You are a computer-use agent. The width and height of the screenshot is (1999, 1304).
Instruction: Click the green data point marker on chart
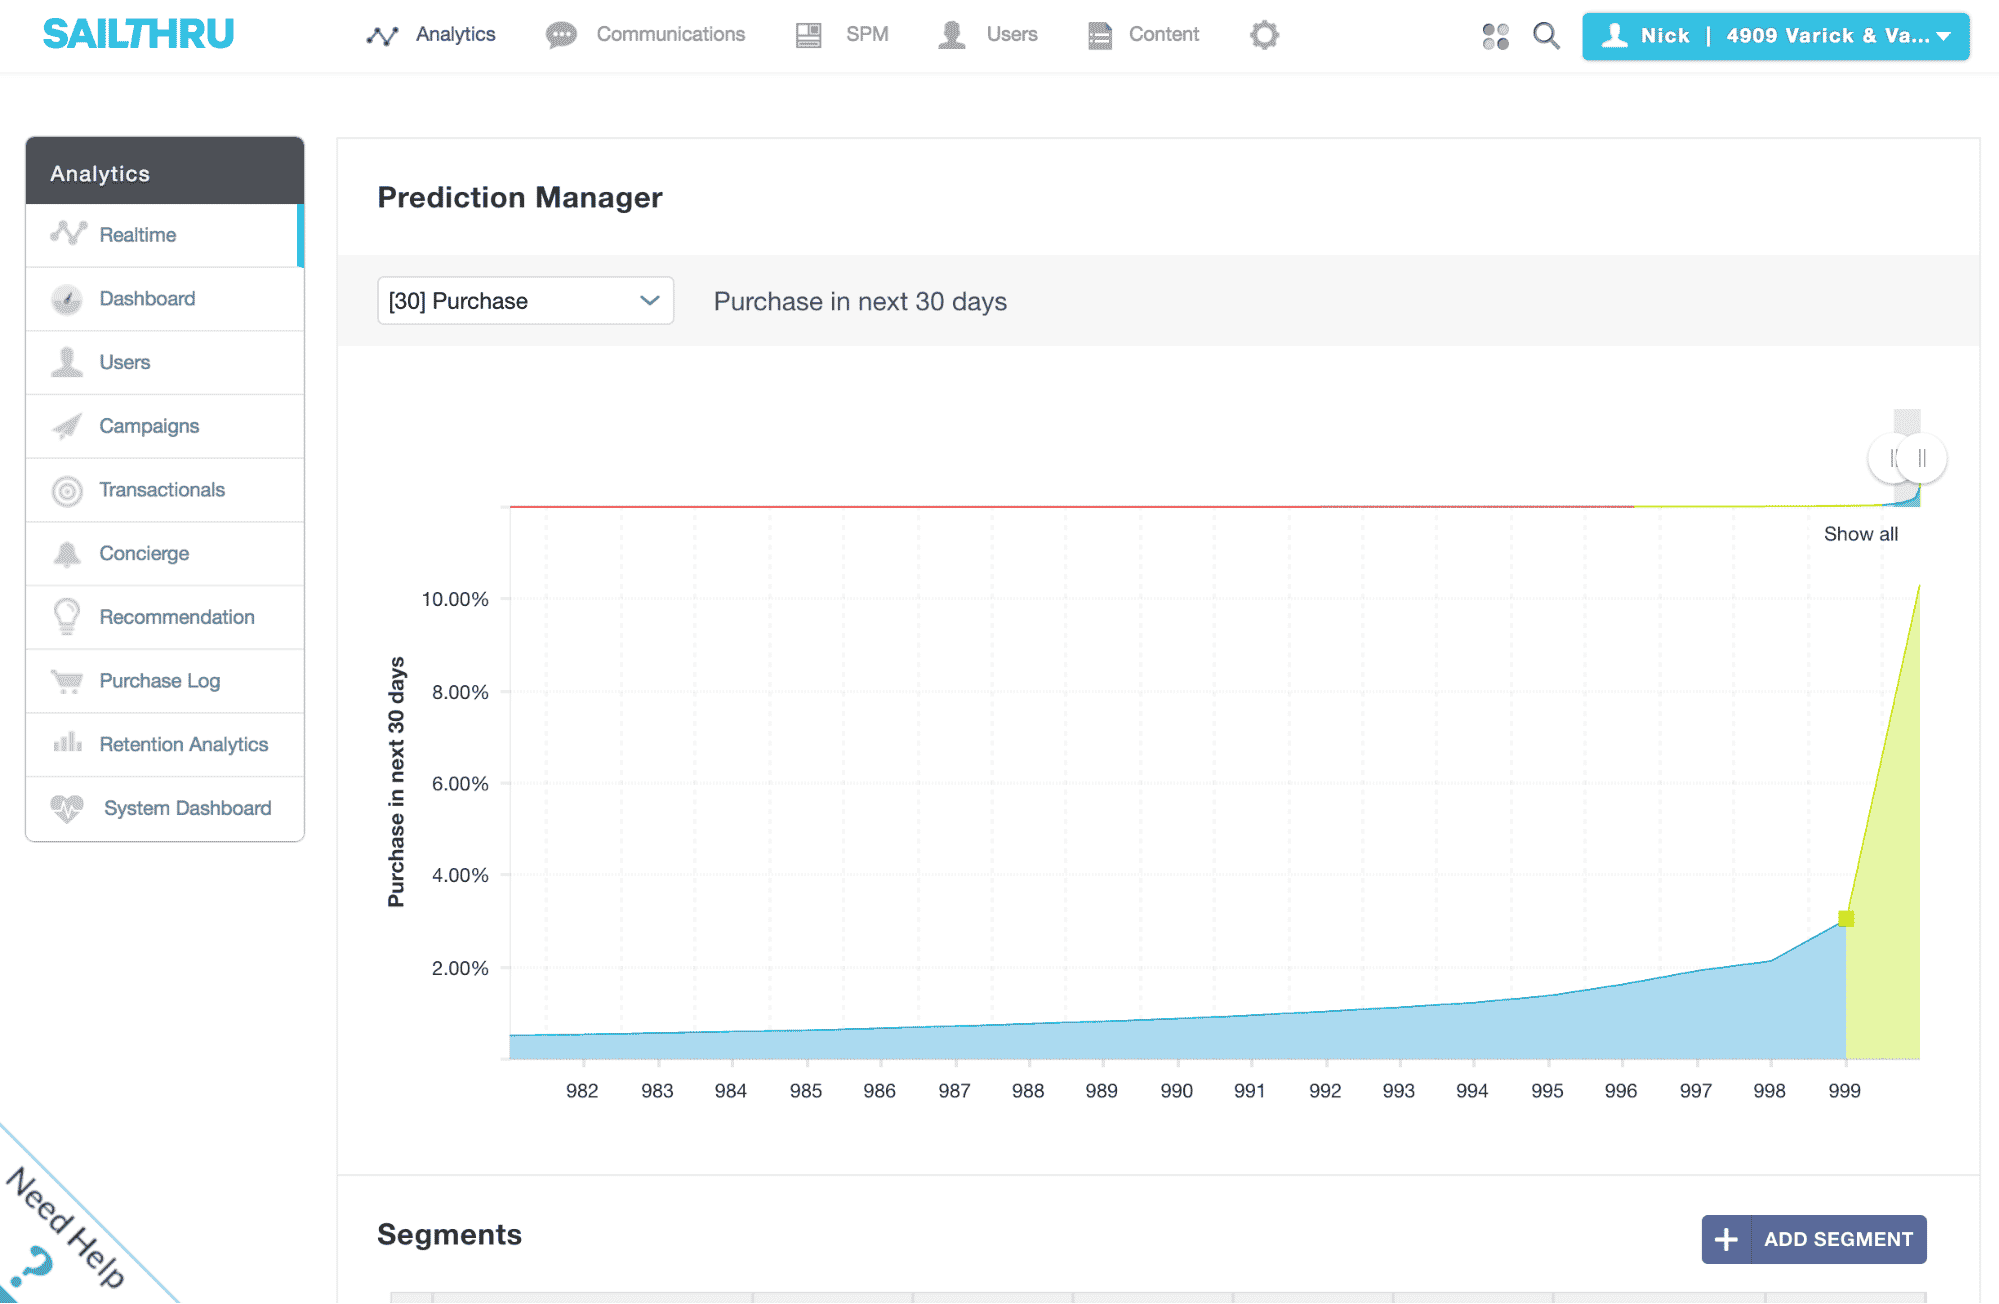point(1846,918)
